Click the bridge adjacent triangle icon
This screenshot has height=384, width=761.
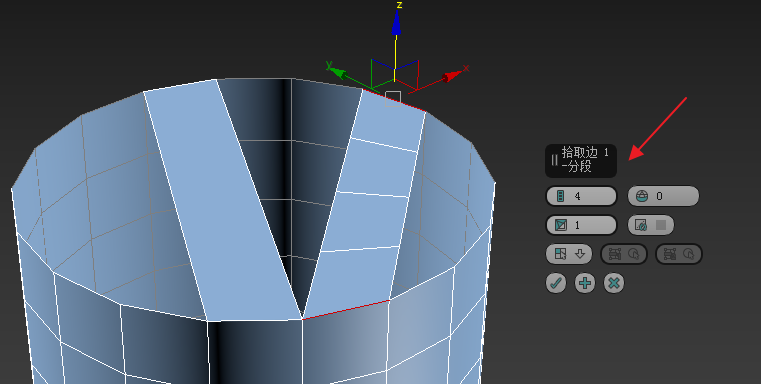tap(561, 225)
